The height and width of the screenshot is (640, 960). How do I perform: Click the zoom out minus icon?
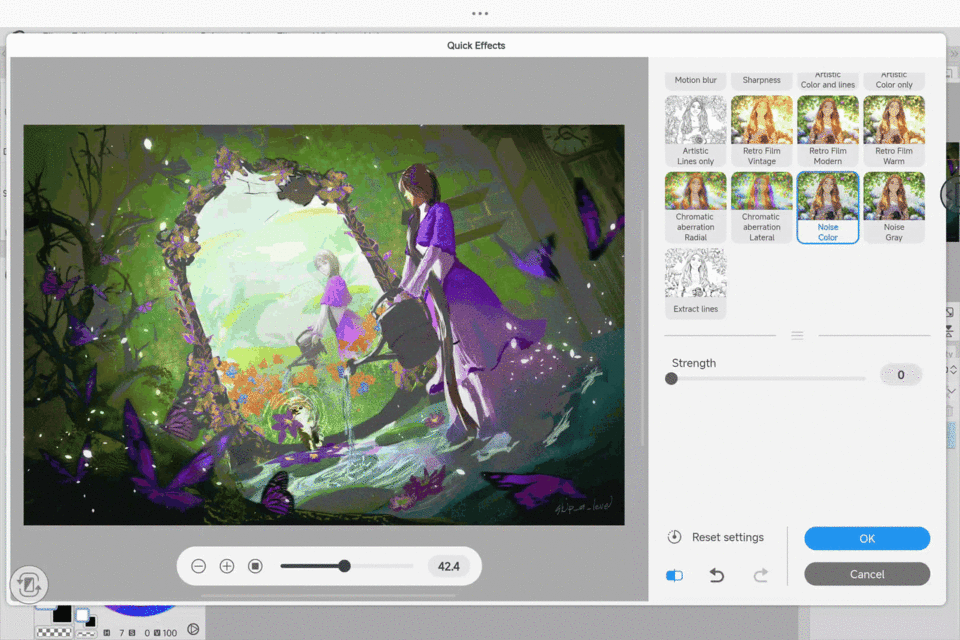coord(198,566)
